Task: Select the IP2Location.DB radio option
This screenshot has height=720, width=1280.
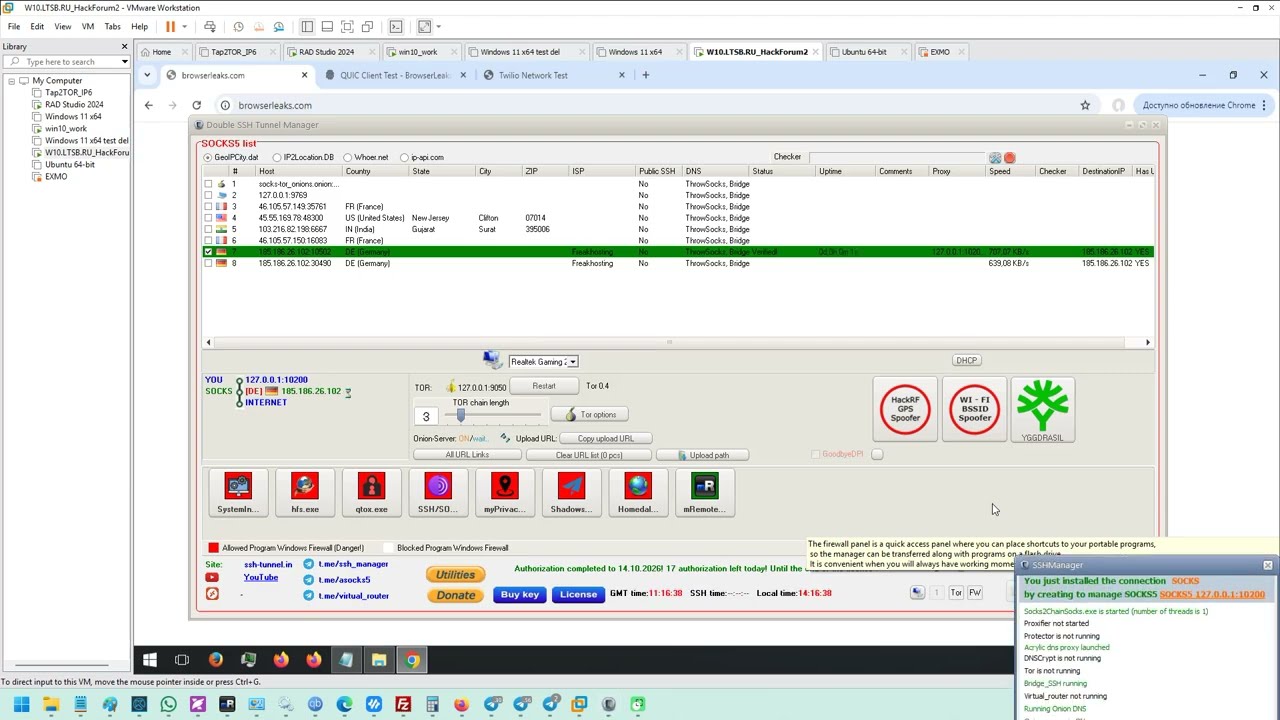Action: click(x=277, y=157)
